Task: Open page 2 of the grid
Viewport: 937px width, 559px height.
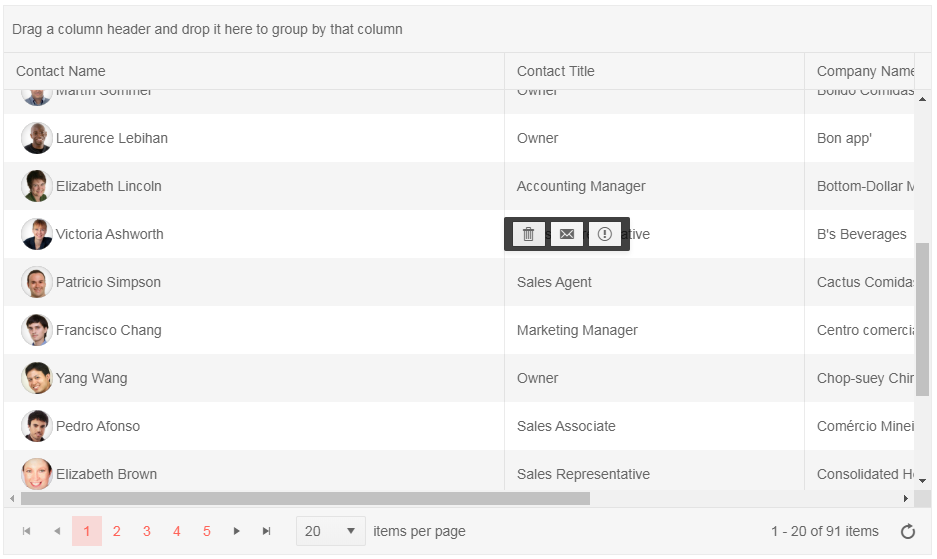Action: tap(117, 532)
